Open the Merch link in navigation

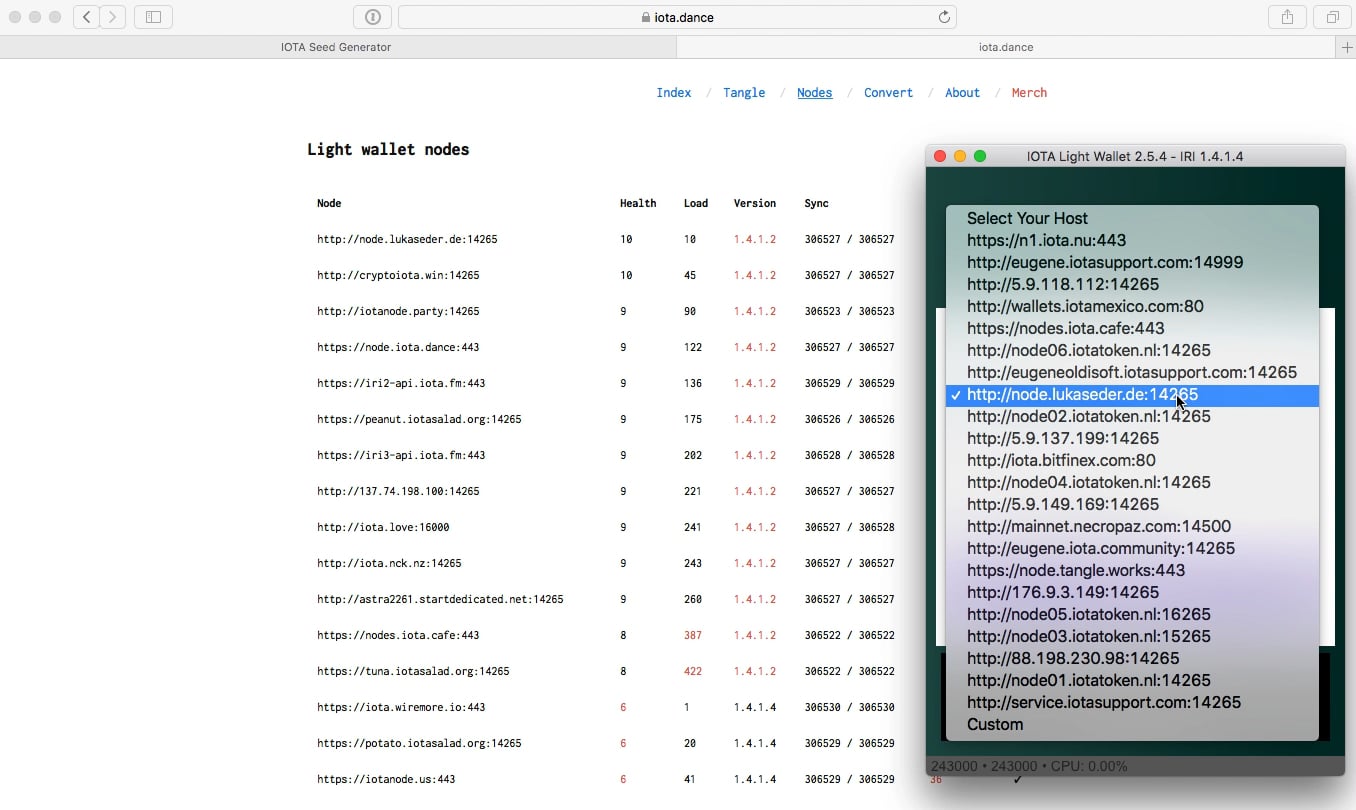(1029, 93)
